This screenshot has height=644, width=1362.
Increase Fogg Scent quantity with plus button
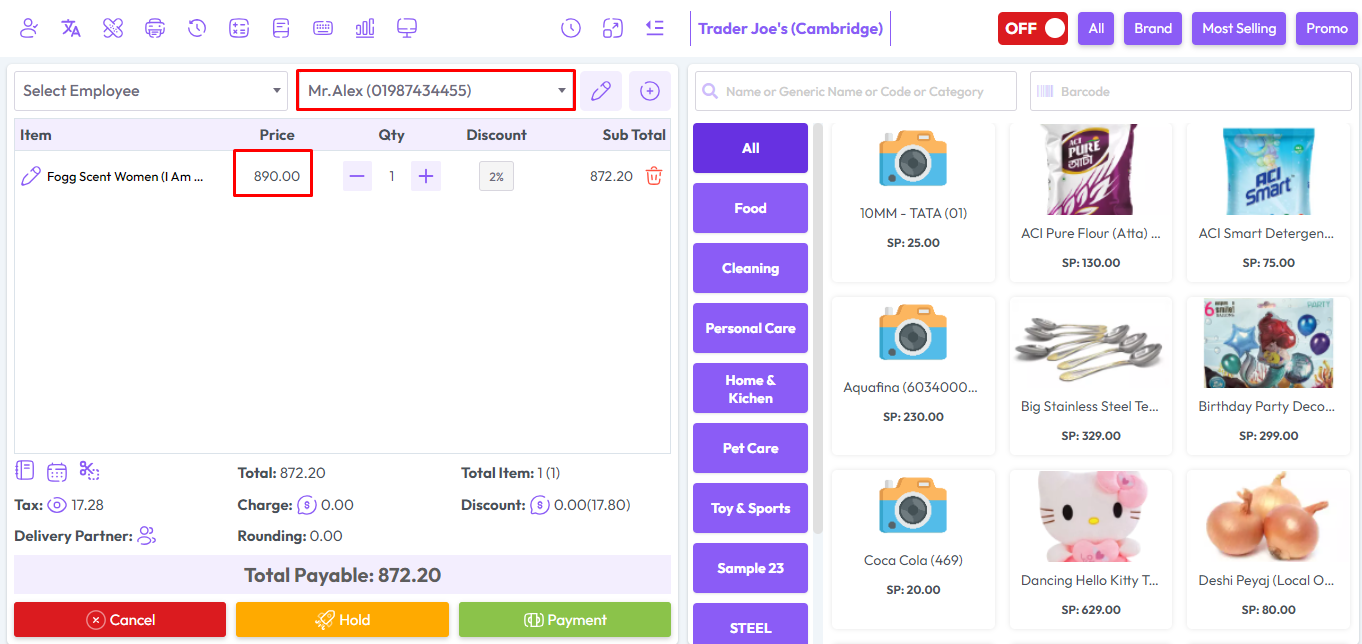point(426,176)
